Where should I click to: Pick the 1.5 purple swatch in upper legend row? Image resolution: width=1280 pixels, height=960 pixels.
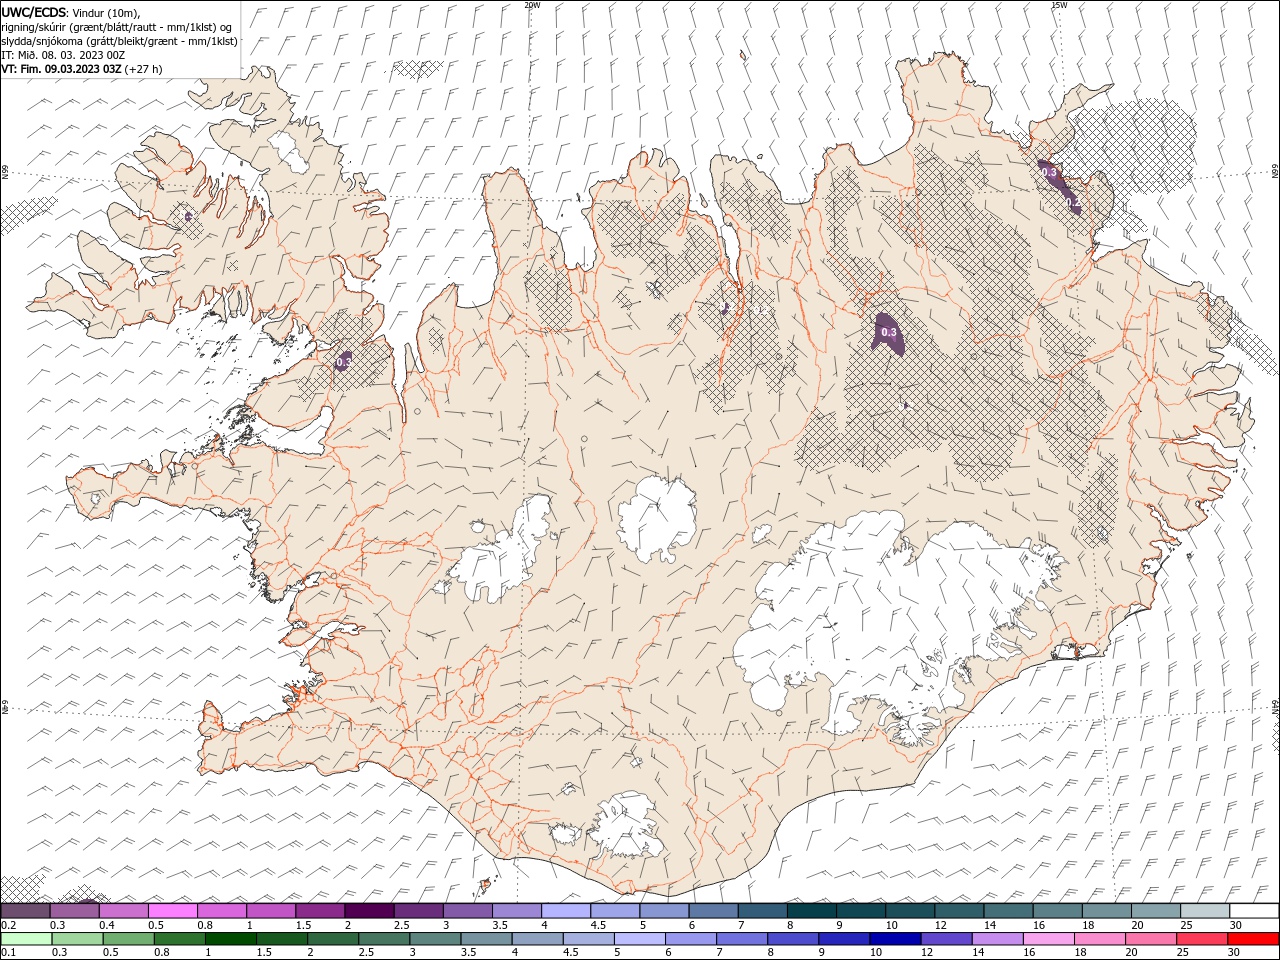click(320, 911)
